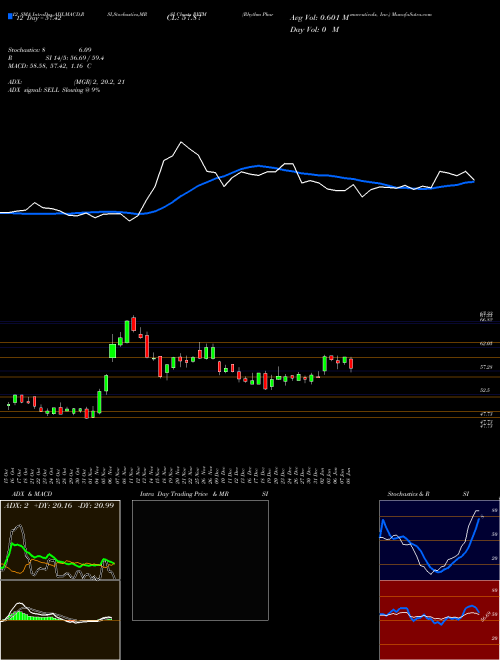Screen dimensions: 500x660
Task: Click the empty intraday trading price chart box
Action: click(200, 560)
